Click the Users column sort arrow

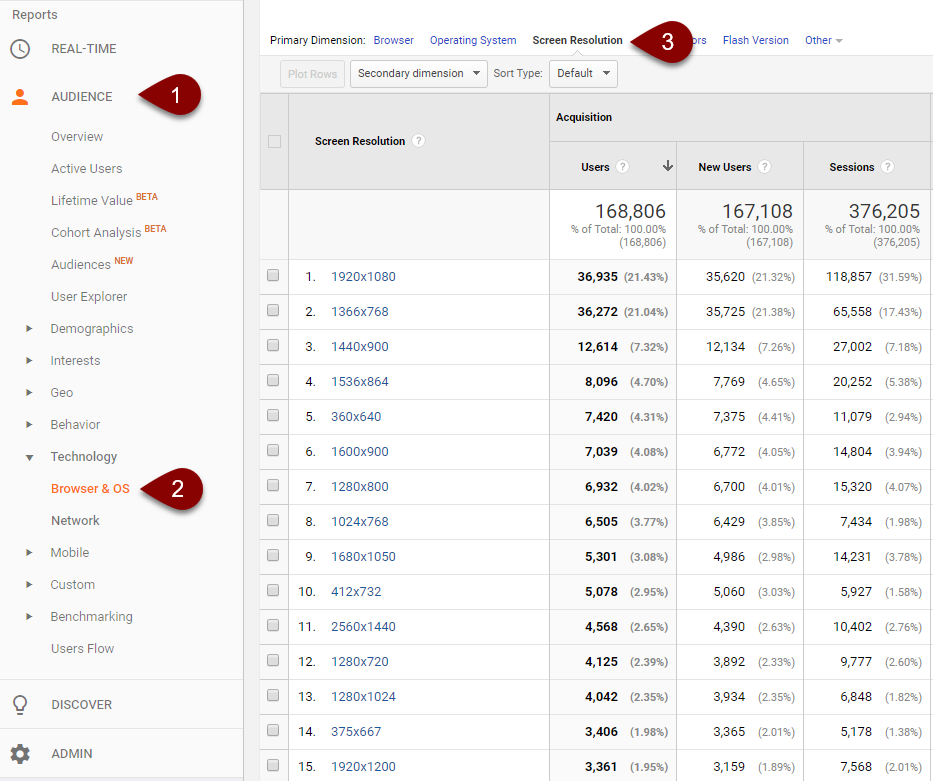667,167
